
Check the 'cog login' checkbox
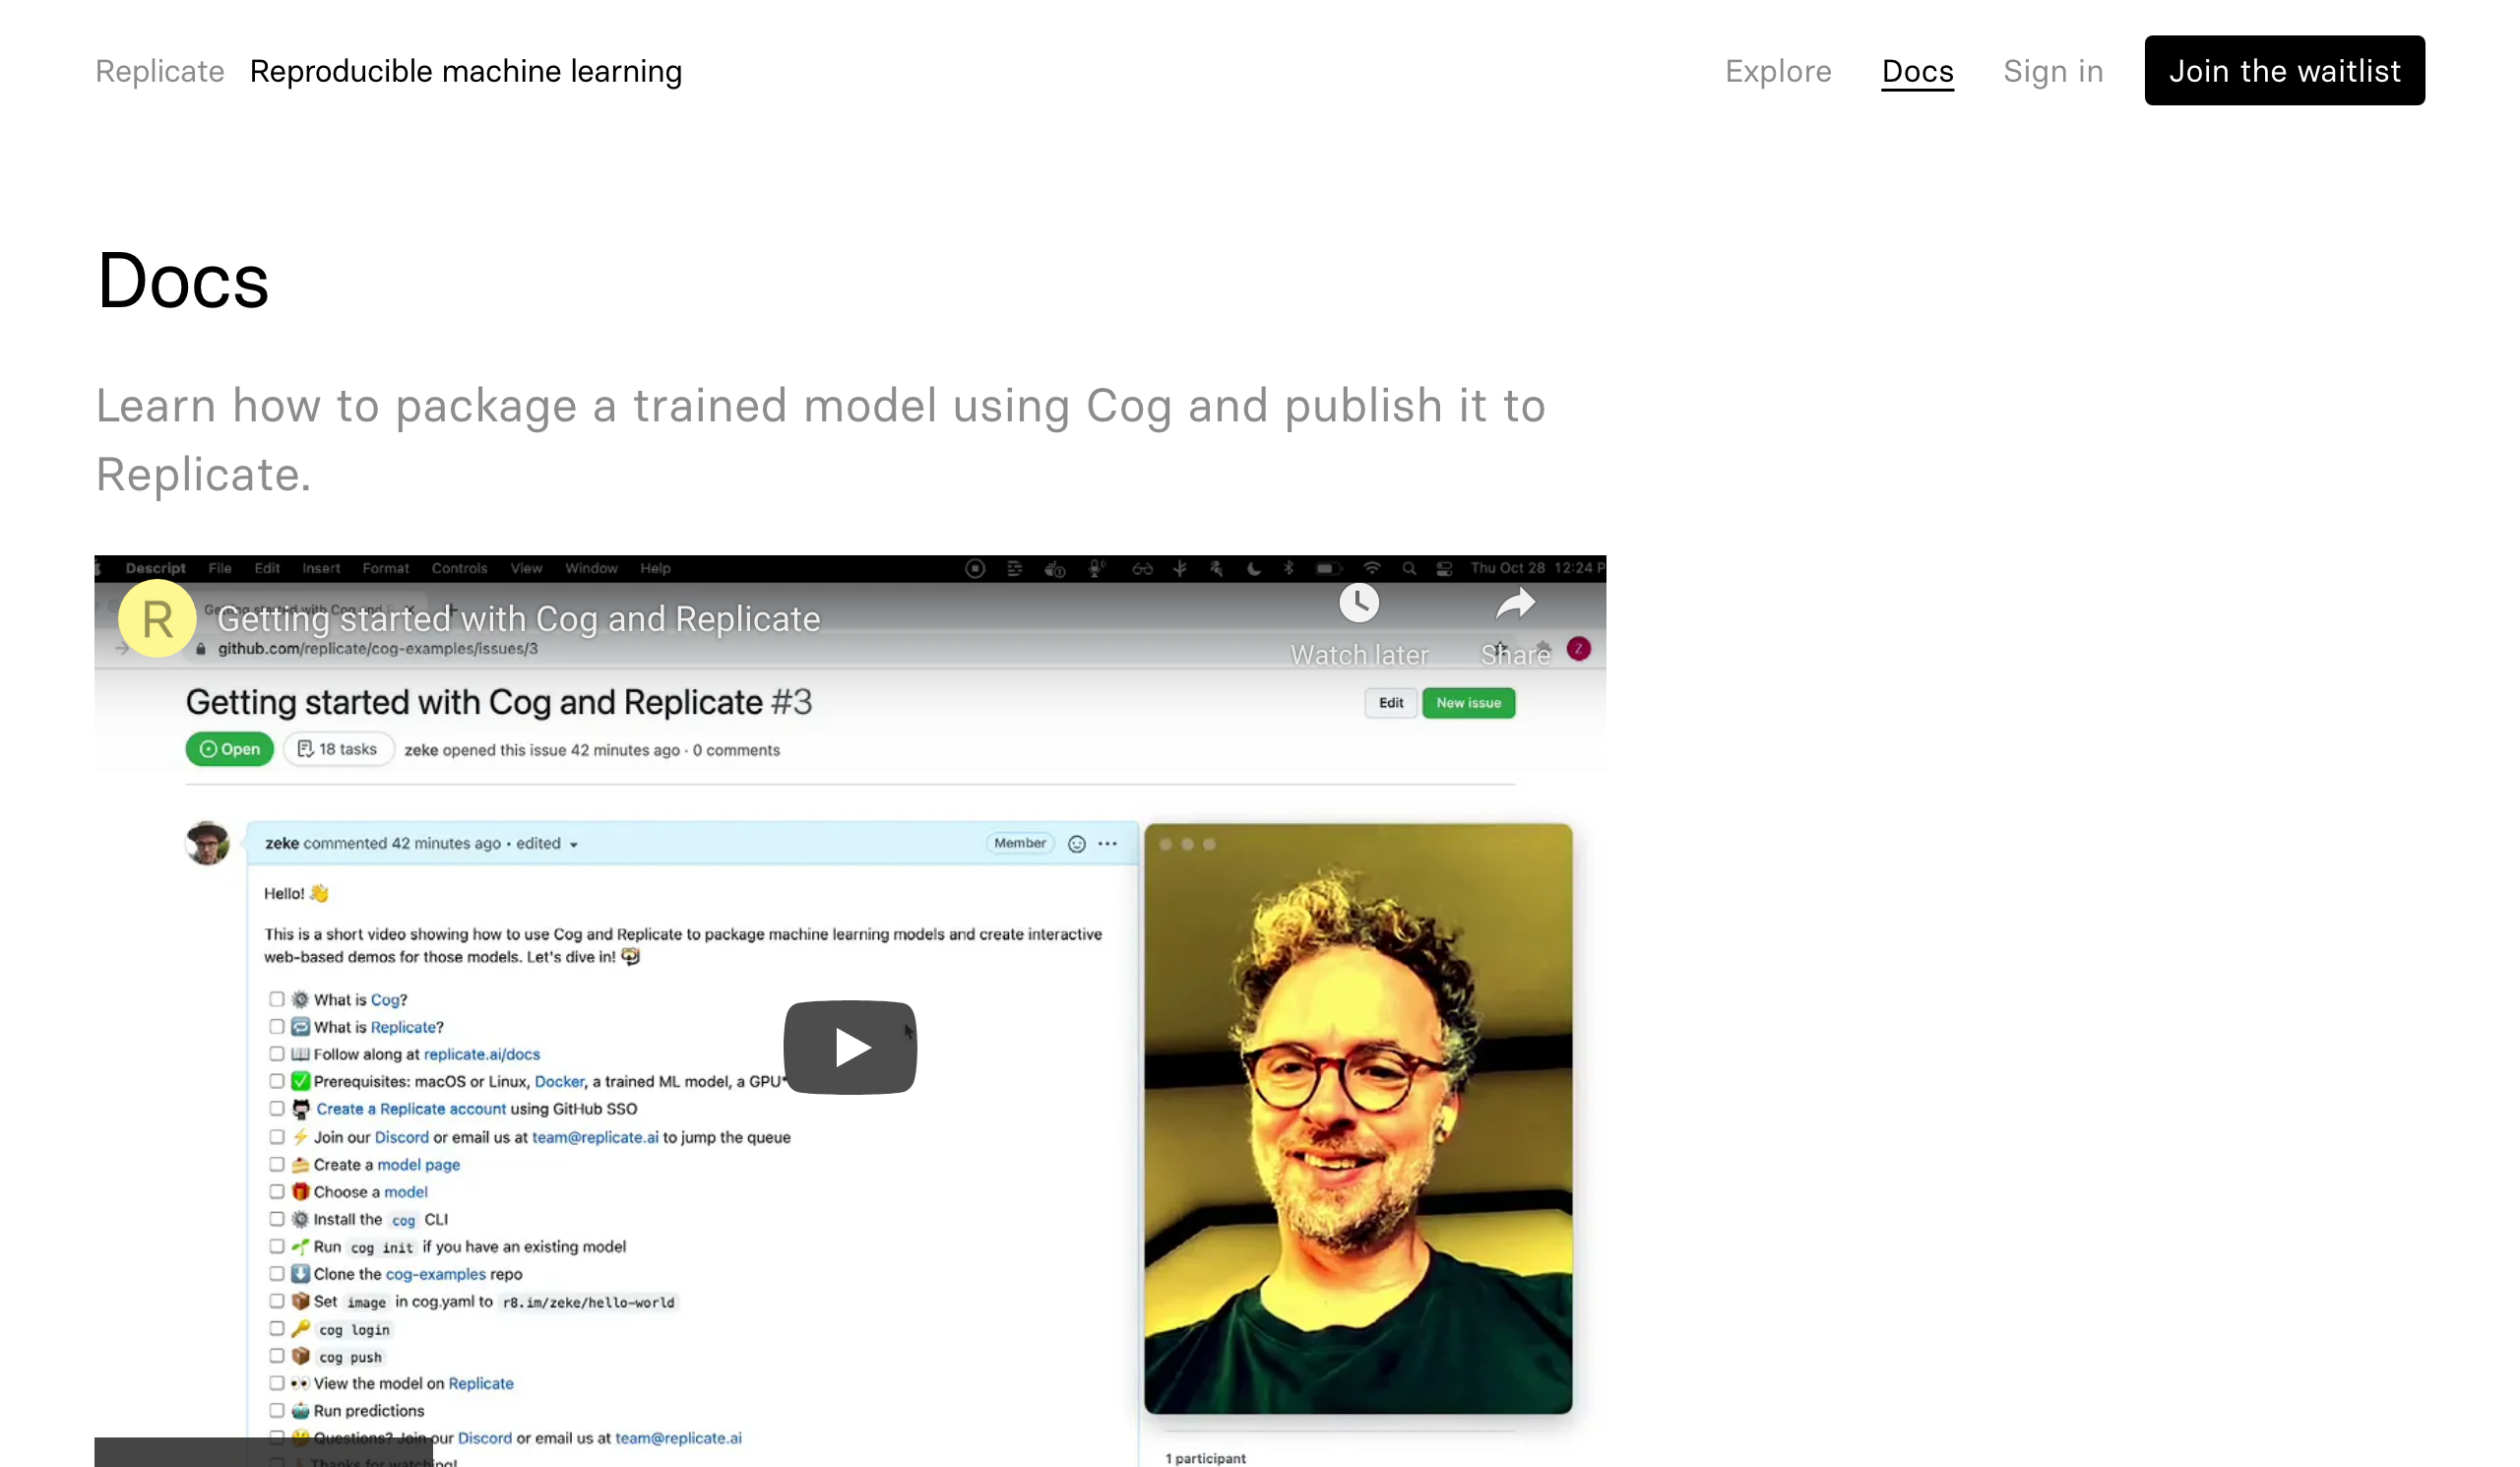[x=276, y=1329]
